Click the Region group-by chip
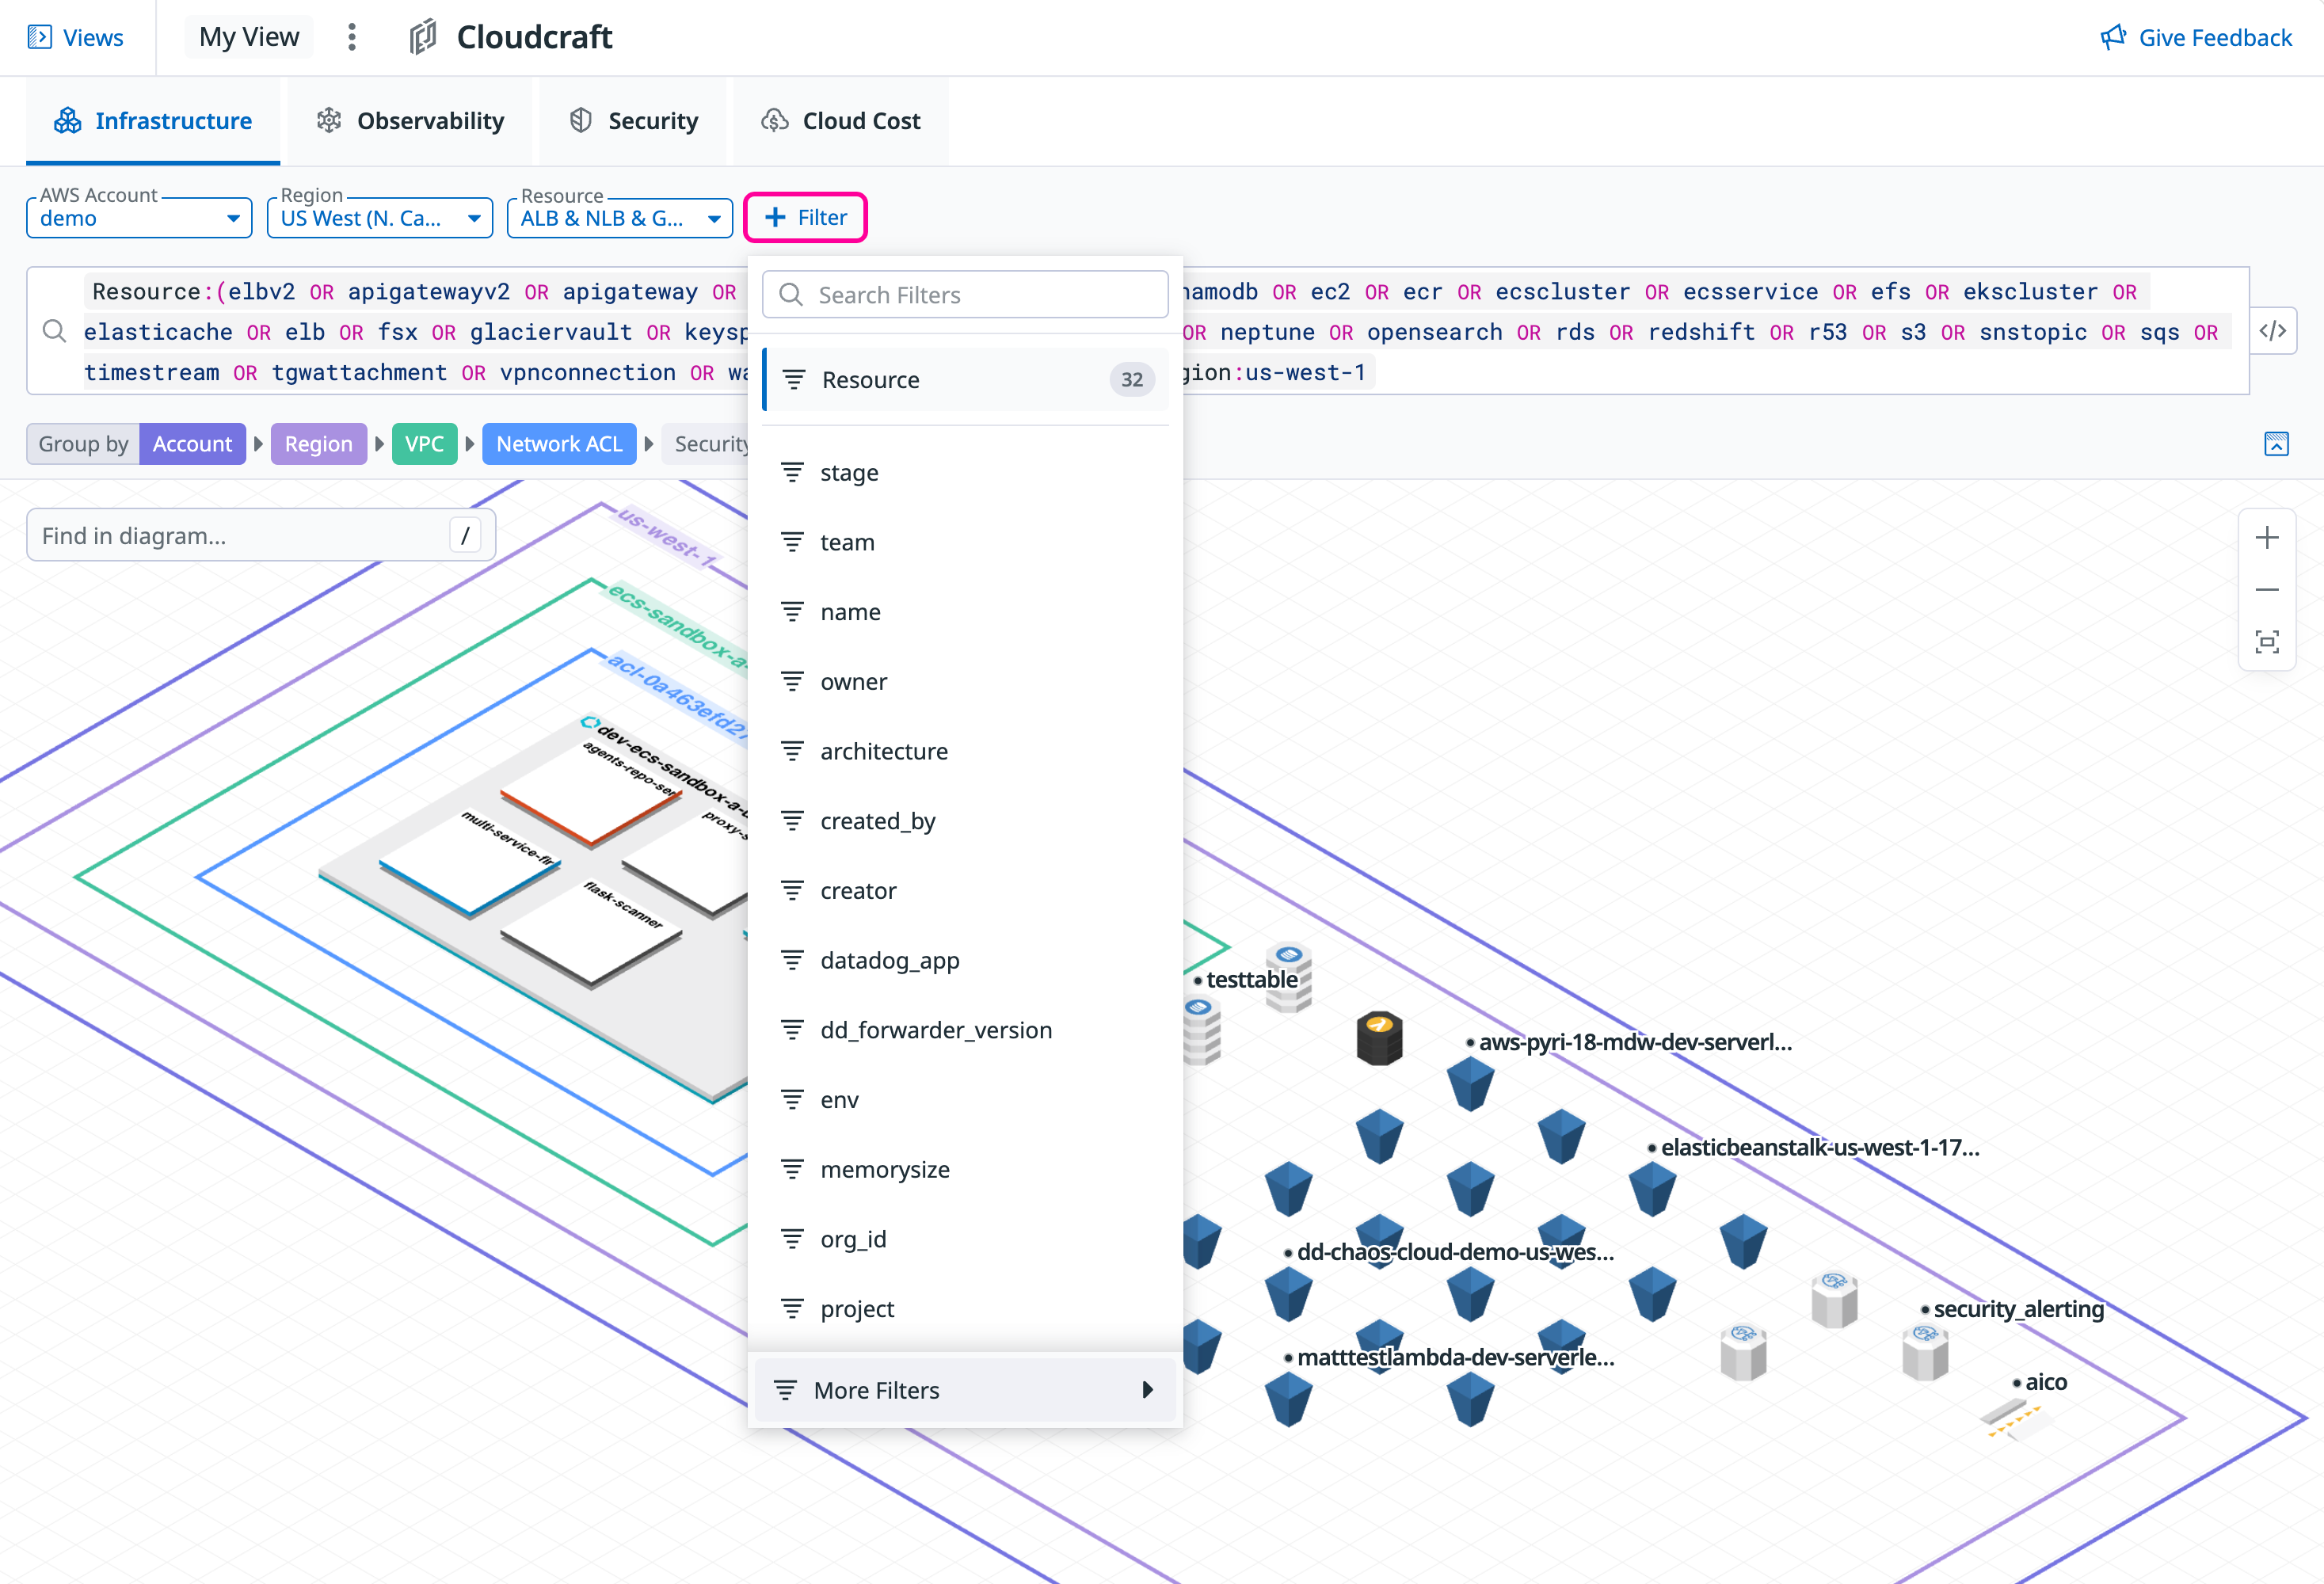The height and width of the screenshot is (1584, 2324). coord(319,444)
